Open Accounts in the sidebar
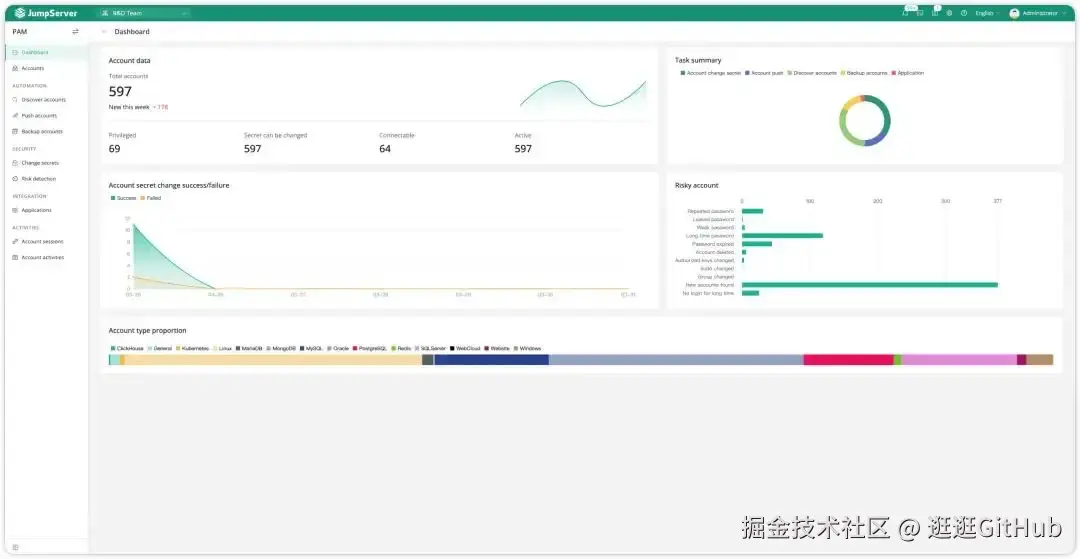This screenshot has width=1080, height=559. (46, 68)
